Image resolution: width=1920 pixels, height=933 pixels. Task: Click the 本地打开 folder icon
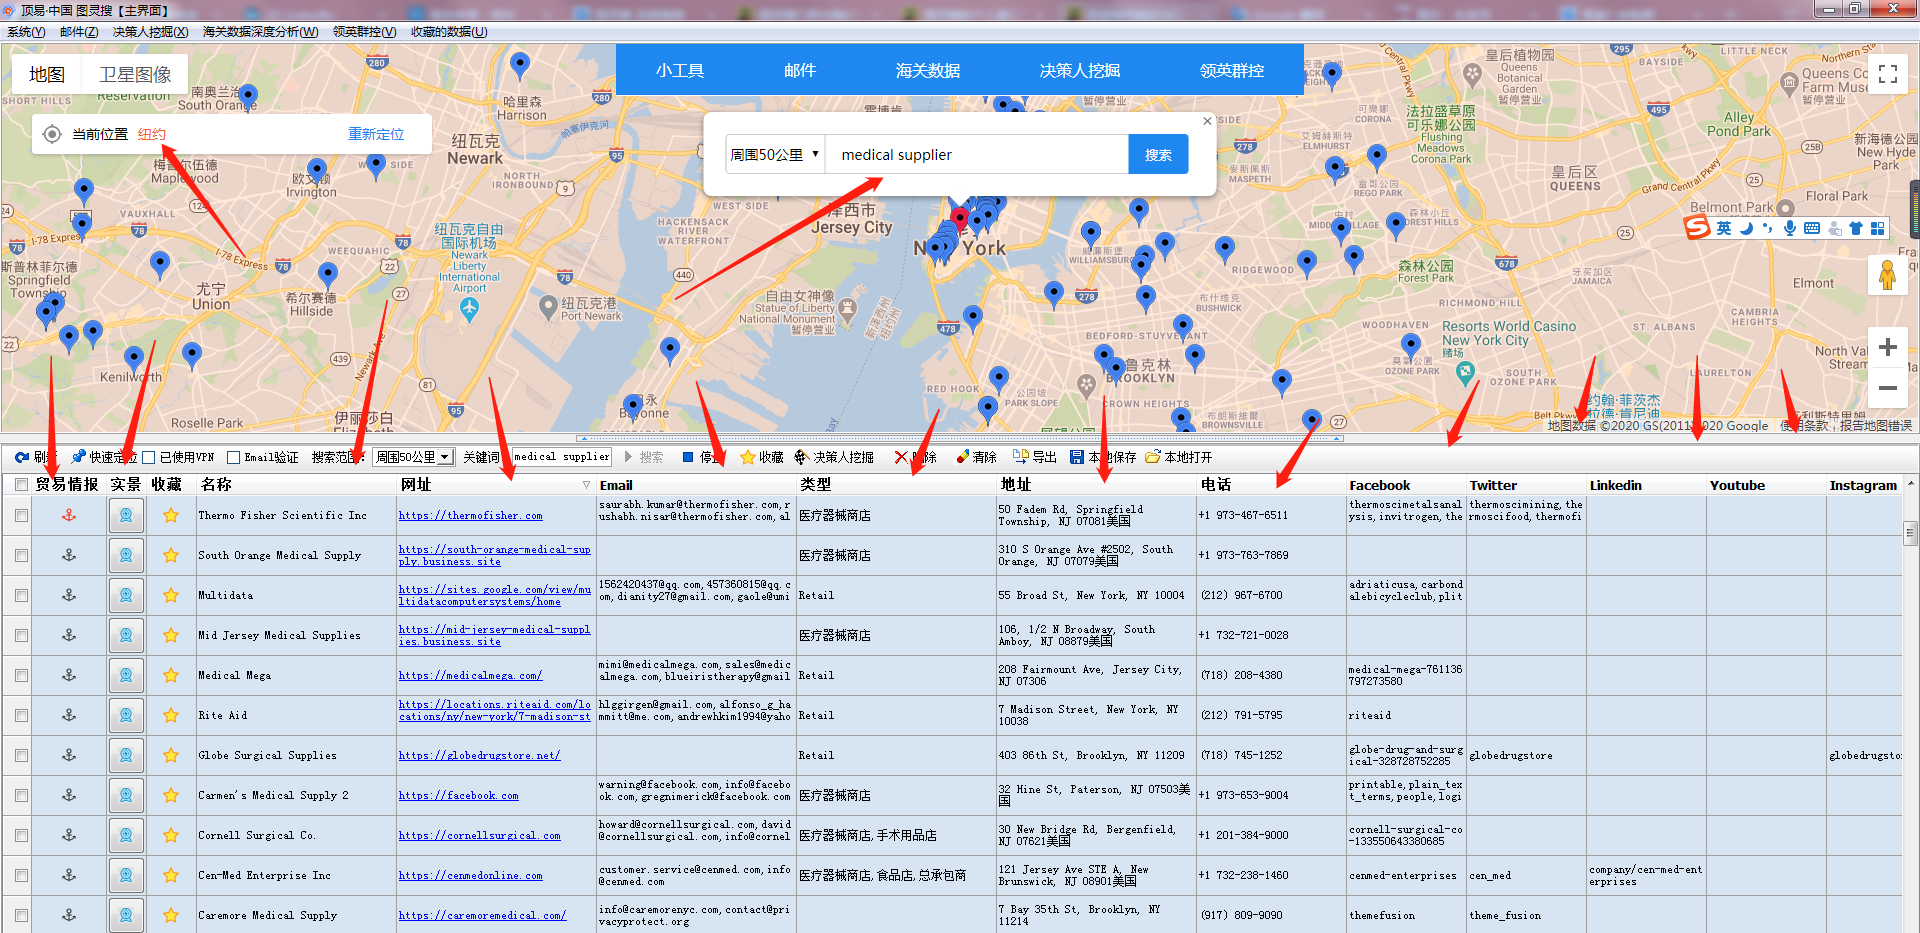pyautogui.click(x=1153, y=457)
